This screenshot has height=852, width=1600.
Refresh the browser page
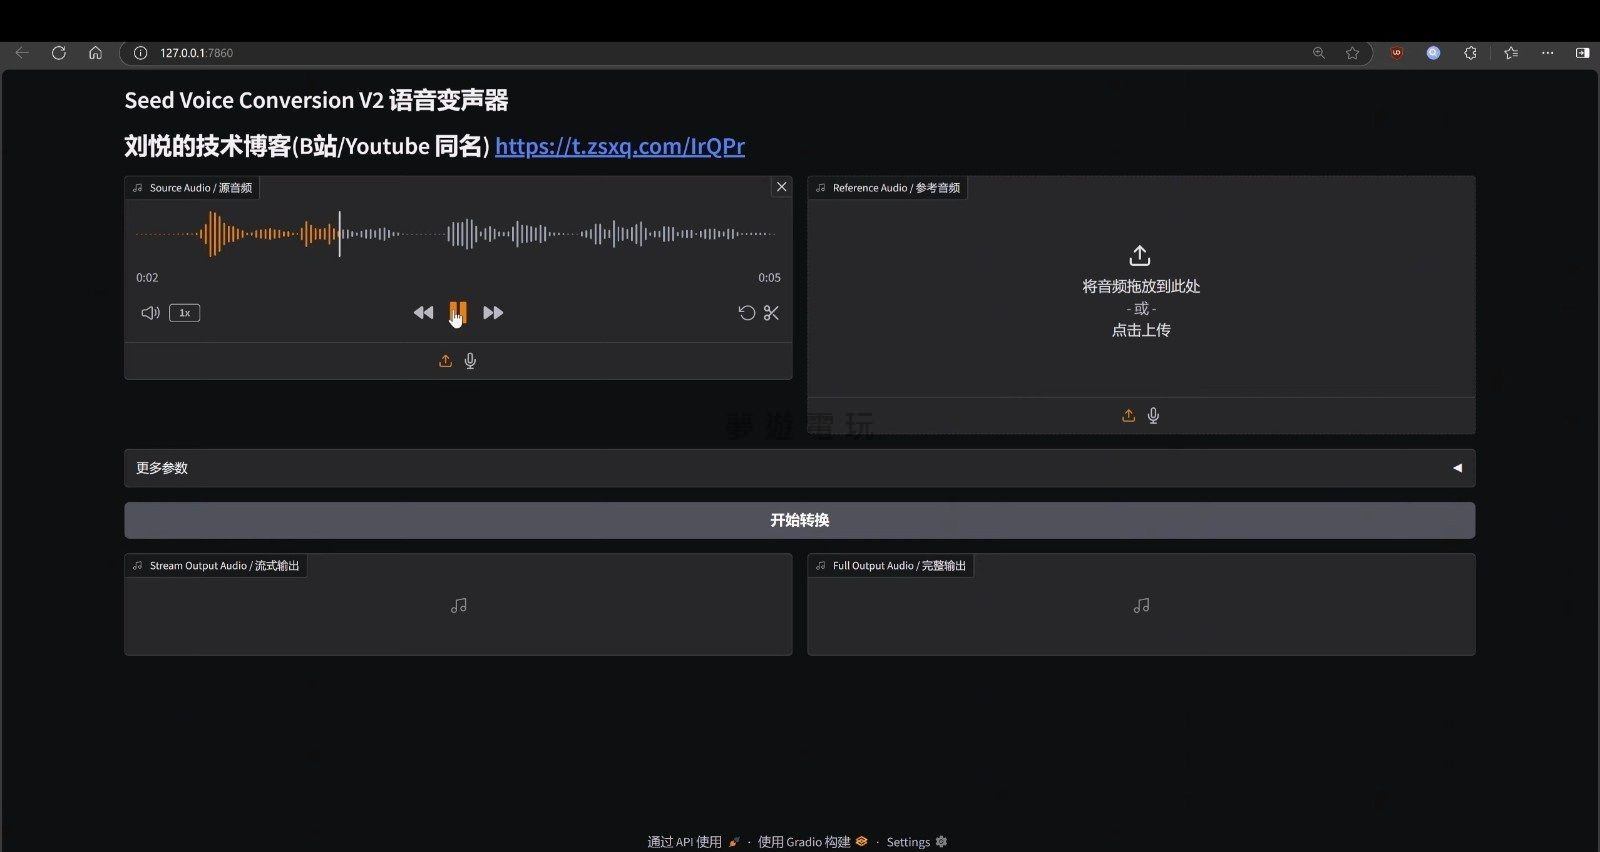click(59, 53)
